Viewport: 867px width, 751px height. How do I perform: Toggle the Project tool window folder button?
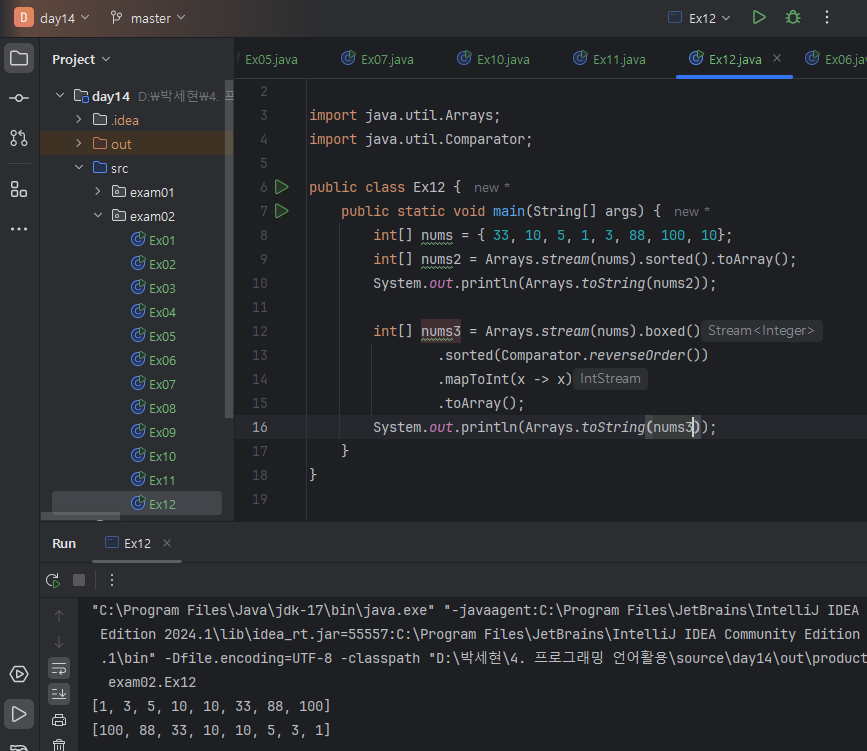[x=19, y=58]
